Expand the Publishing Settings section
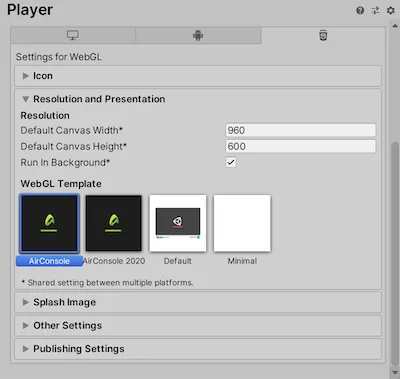Viewport: 400px width, 379px height. 198,349
